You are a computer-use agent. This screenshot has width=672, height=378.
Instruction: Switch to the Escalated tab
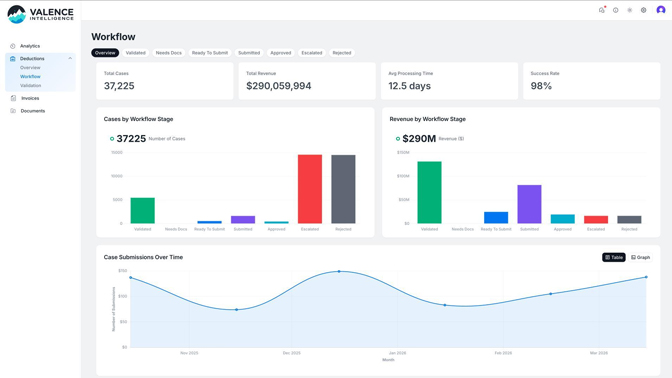(312, 53)
